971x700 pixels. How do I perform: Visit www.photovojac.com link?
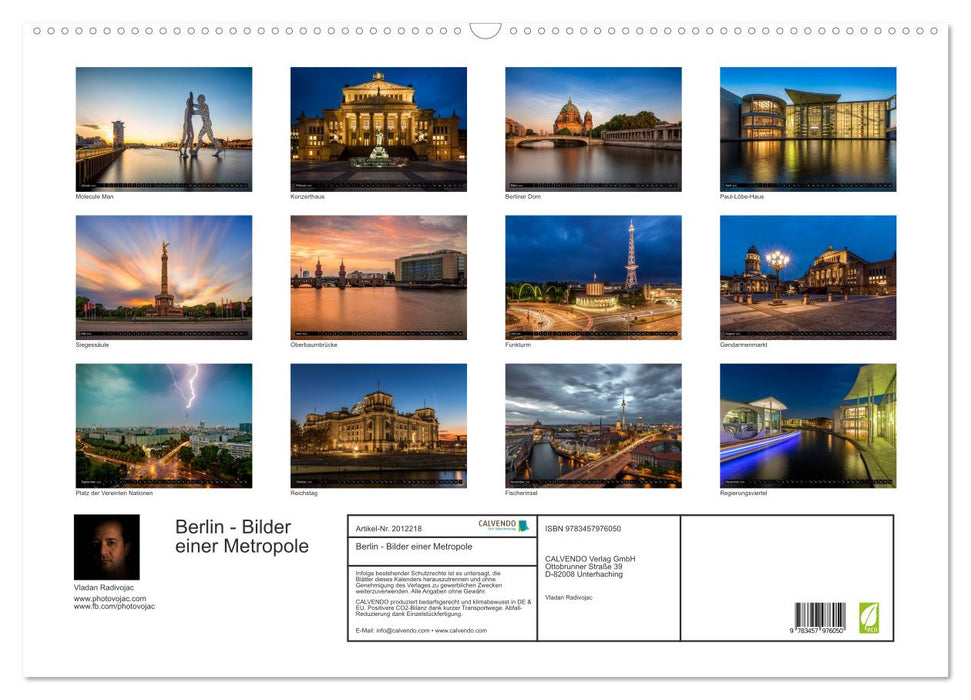click(x=110, y=597)
